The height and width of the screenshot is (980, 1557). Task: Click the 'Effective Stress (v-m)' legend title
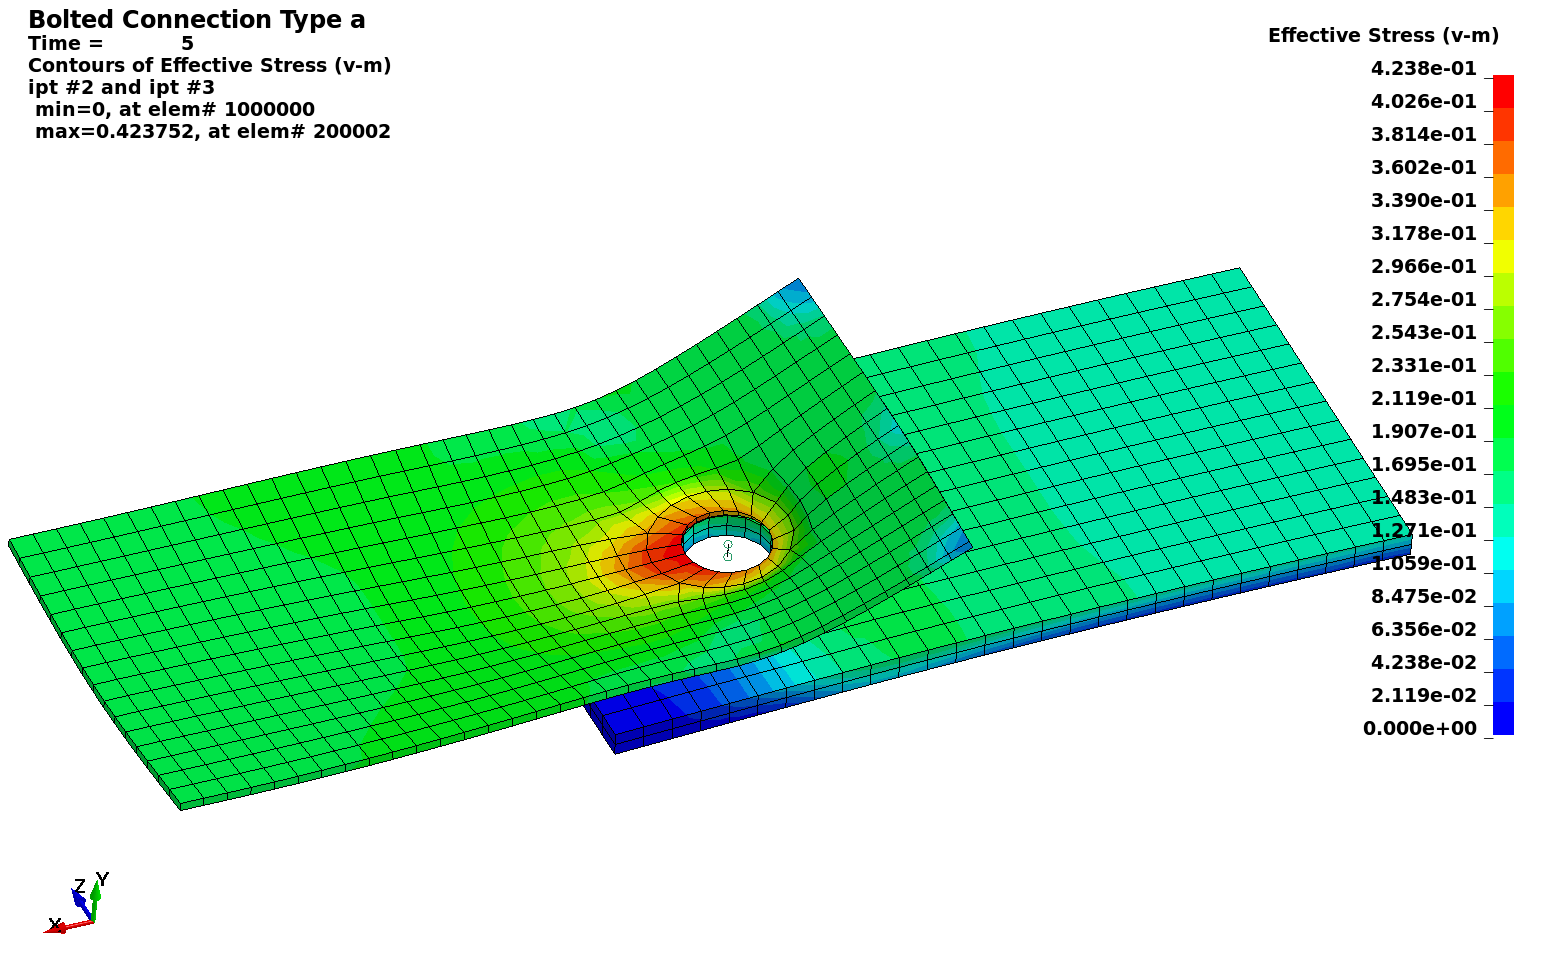(1383, 36)
